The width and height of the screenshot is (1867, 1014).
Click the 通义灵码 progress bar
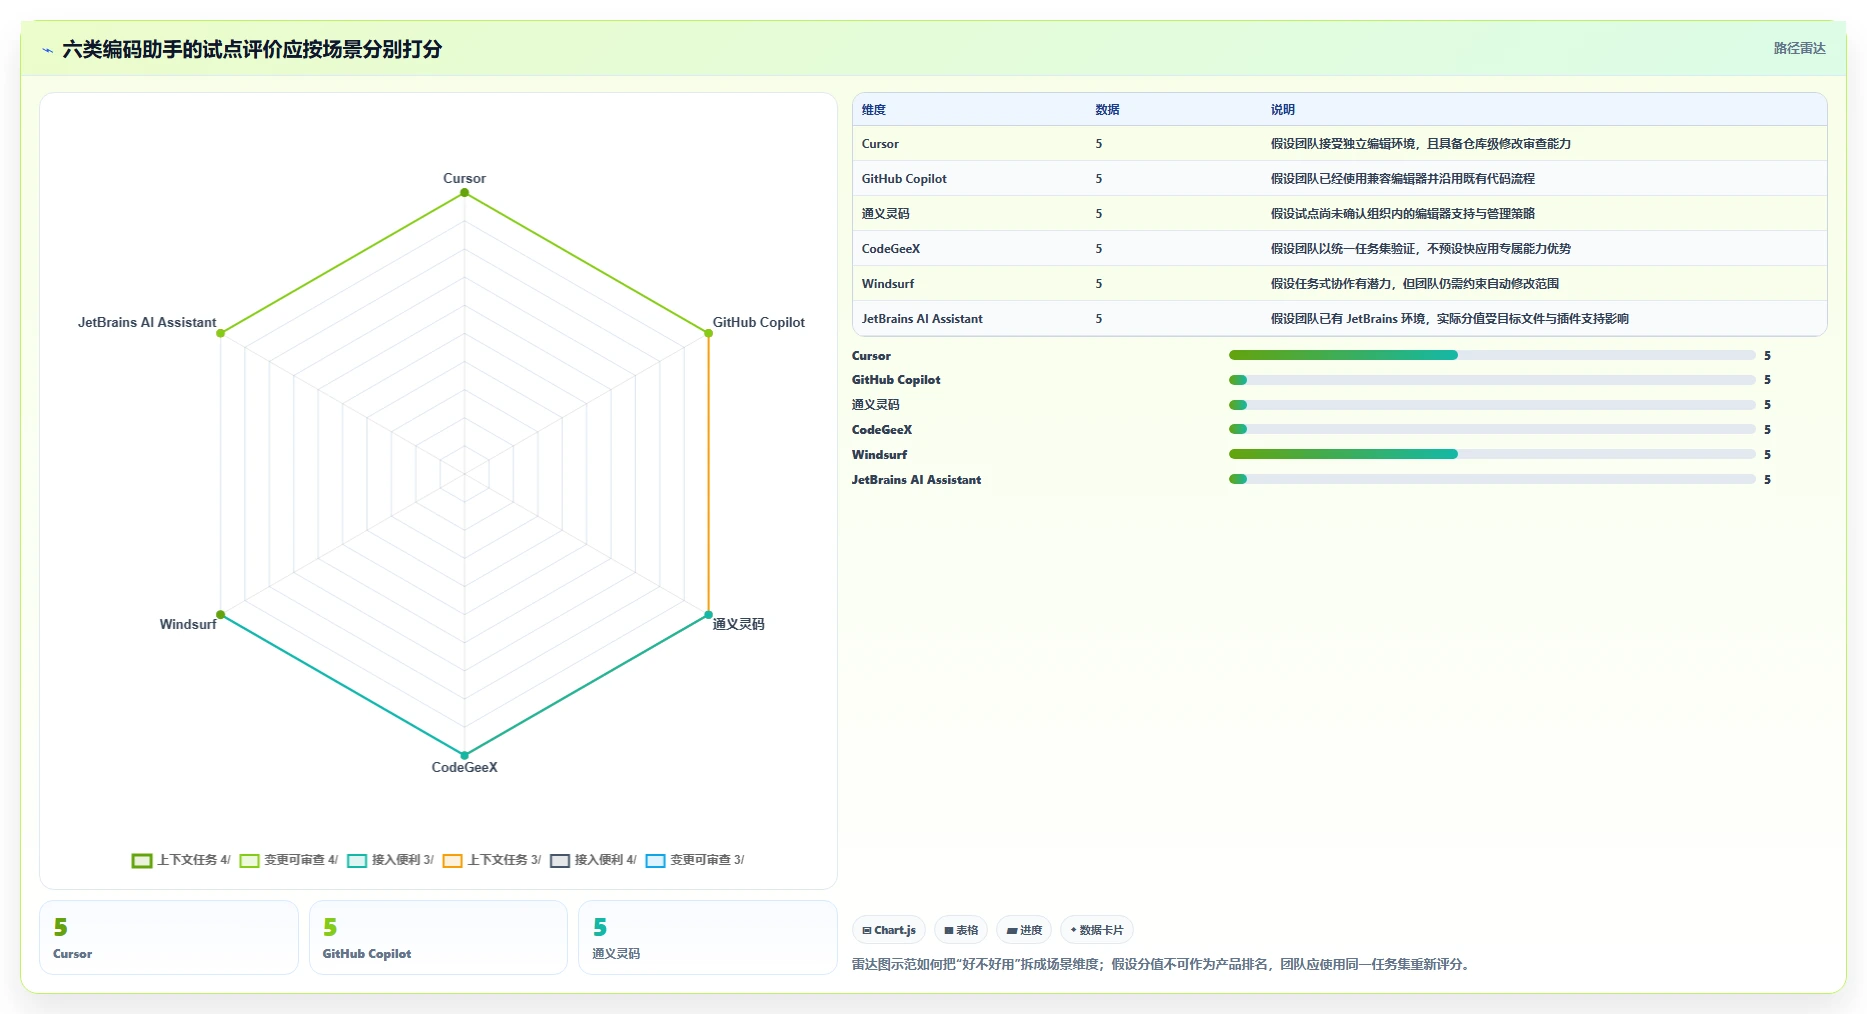1492,405
